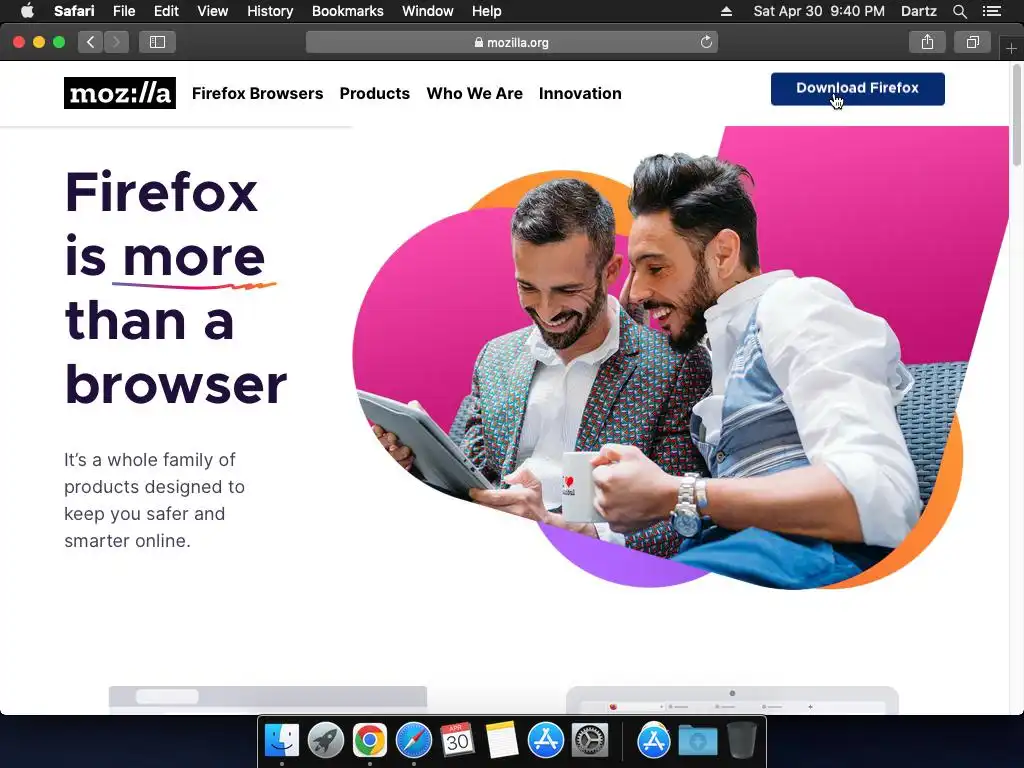
Task: Open System Preferences gear in the Dock
Action: (x=590, y=741)
